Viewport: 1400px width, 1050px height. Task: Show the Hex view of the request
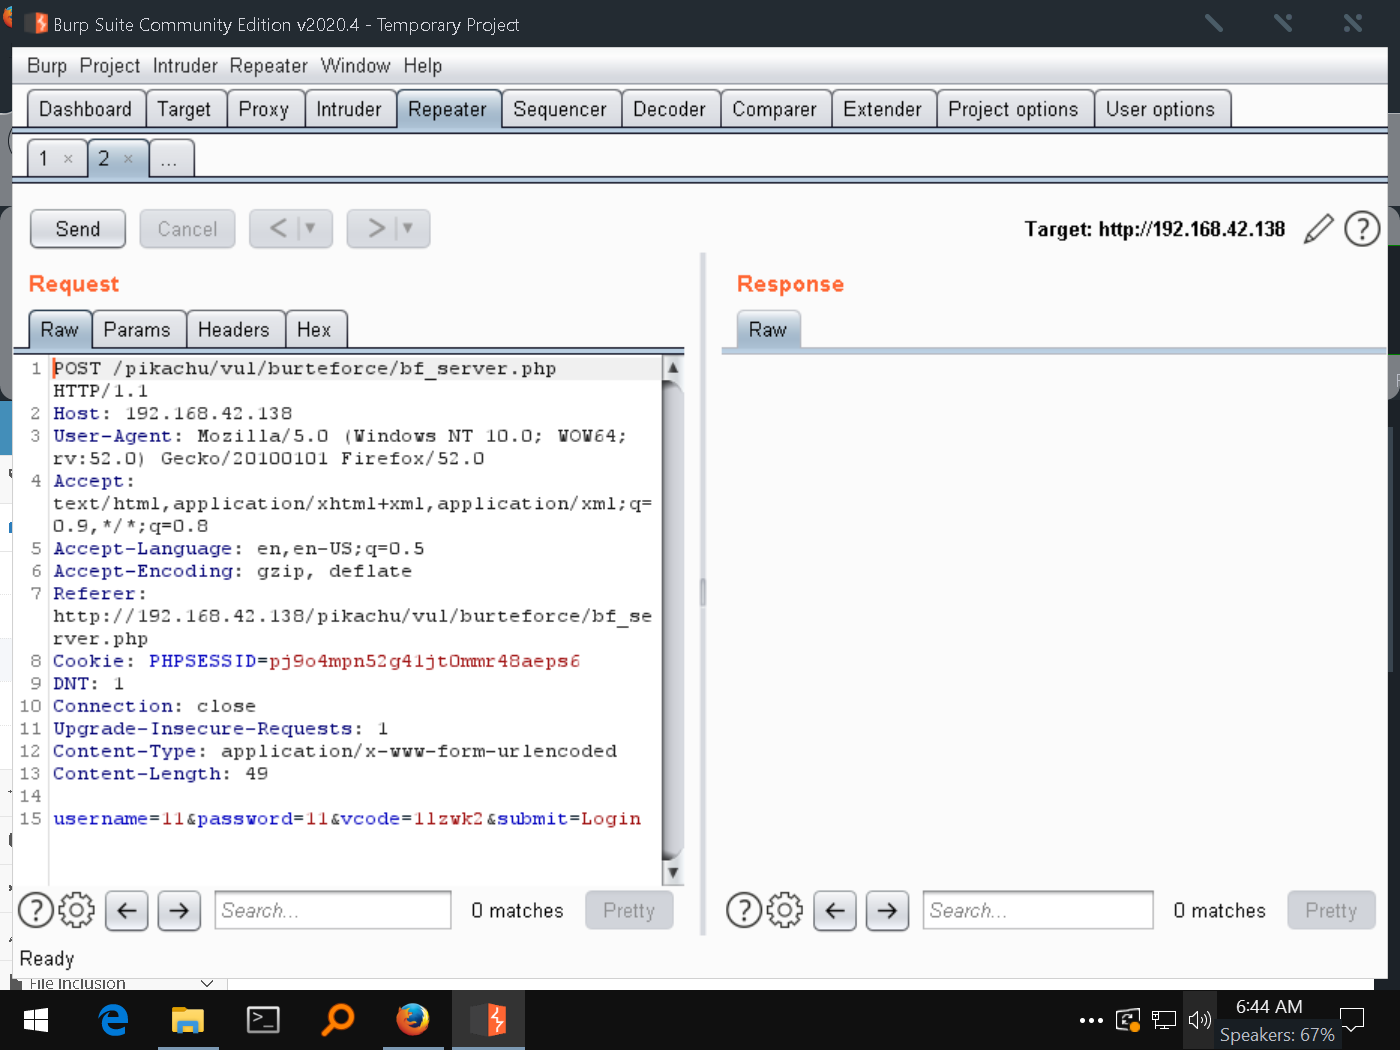[x=314, y=330]
